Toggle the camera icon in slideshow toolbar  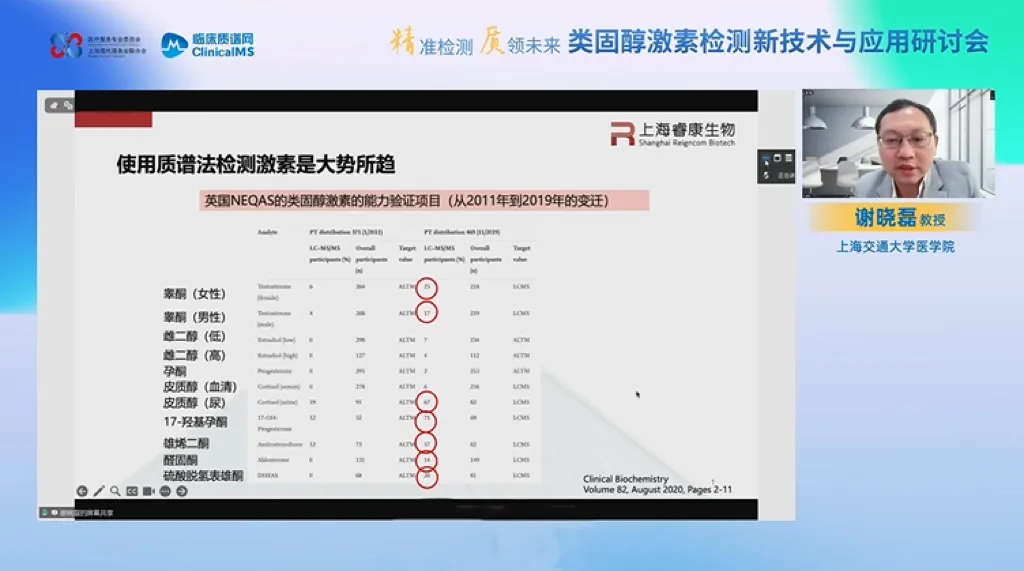tap(147, 491)
